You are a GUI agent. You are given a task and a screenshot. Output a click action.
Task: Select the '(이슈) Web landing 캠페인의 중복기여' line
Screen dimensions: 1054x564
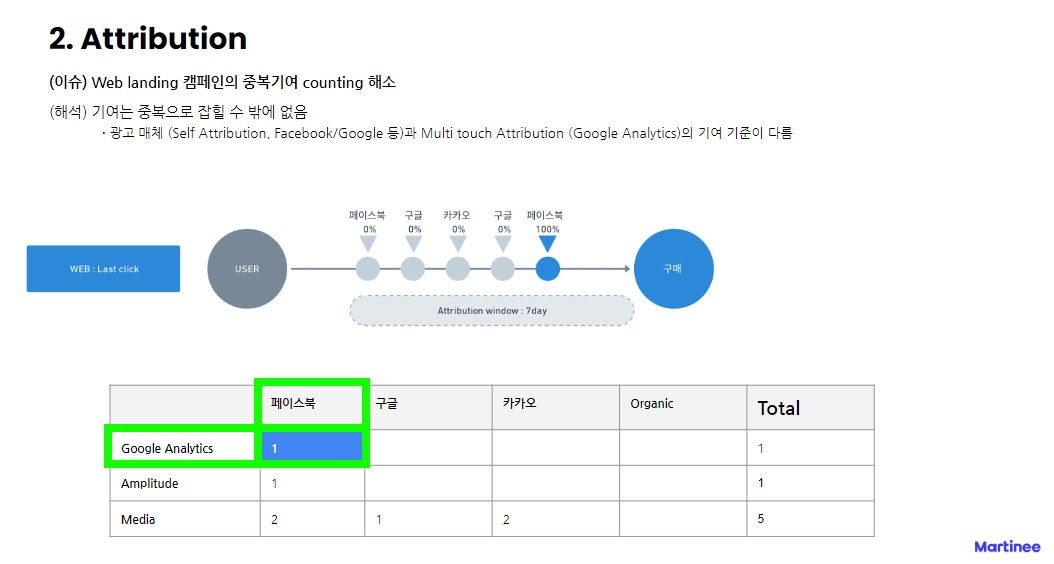pyautogui.click(x=222, y=83)
